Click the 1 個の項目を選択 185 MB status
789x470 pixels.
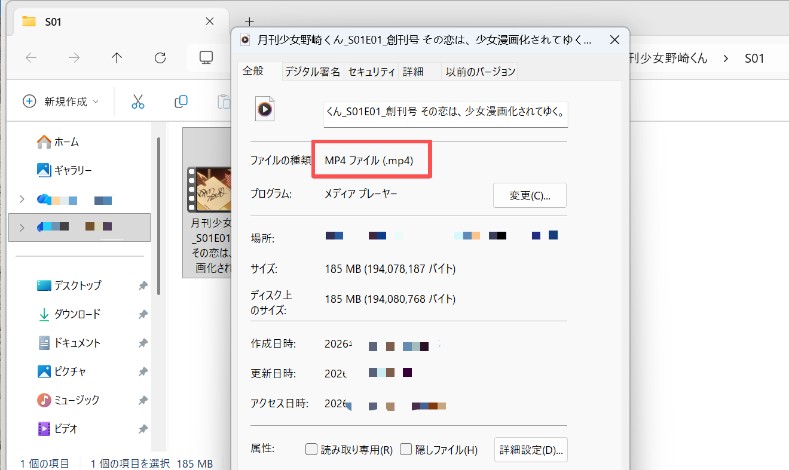tap(151, 463)
